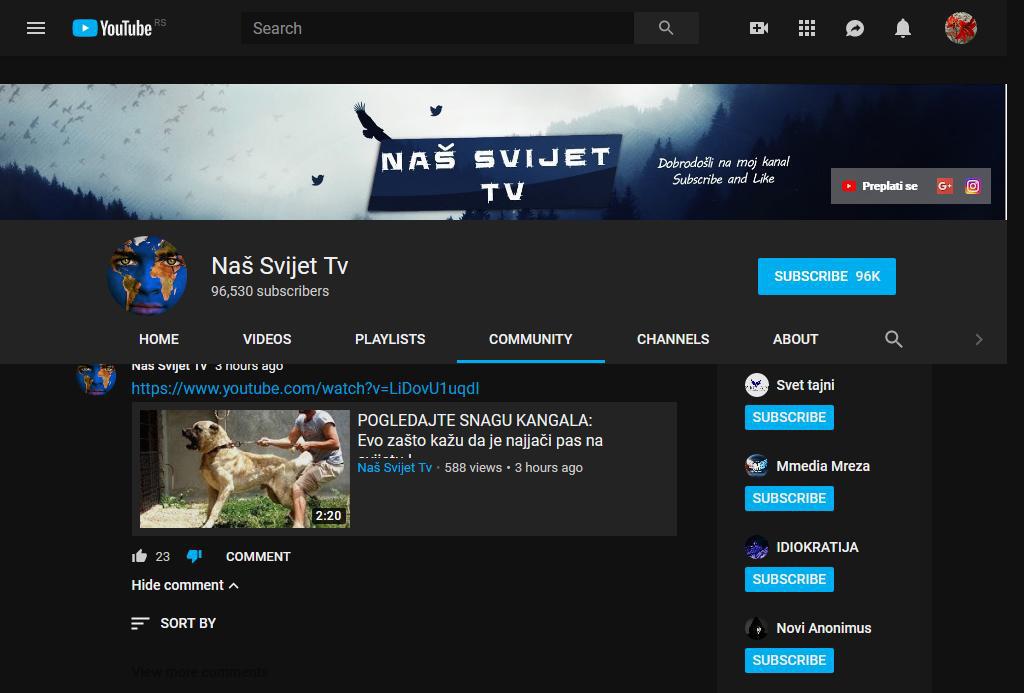The image size is (1024, 693).
Task: Open the notifications bell
Action: pyautogui.click(x=903, y=28)
